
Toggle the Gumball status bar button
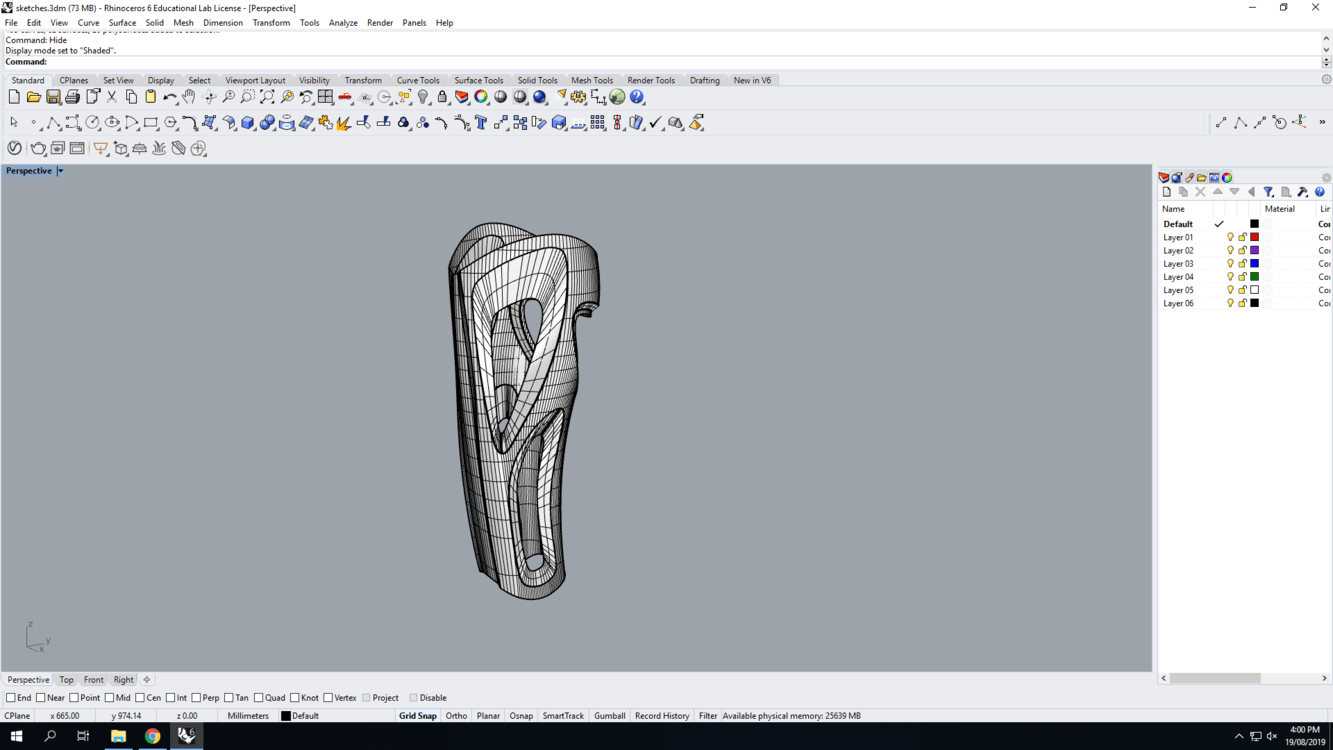609,716
